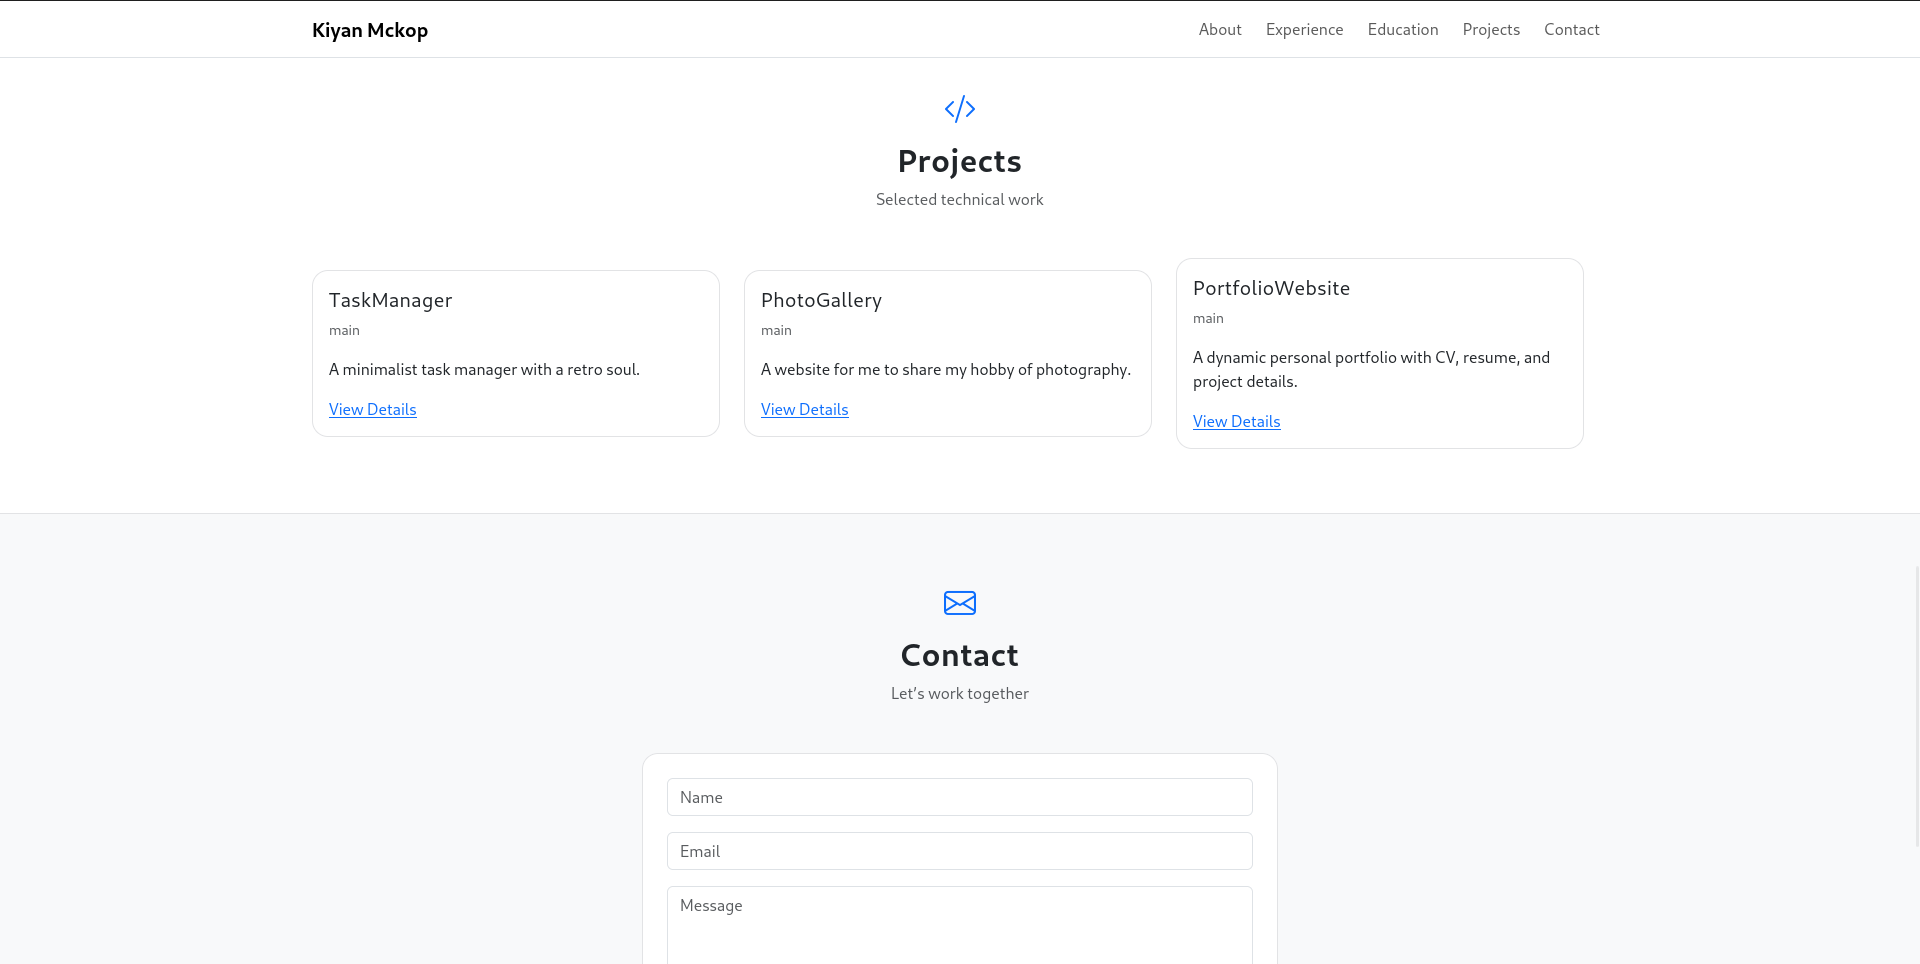Click the Let's work together subtitle

959,693
